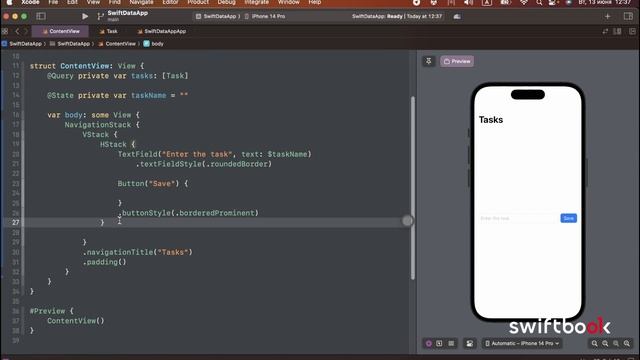Click the source editor vertical scrollbar
This screenshot has width=640, height=360.
point(413,188)
